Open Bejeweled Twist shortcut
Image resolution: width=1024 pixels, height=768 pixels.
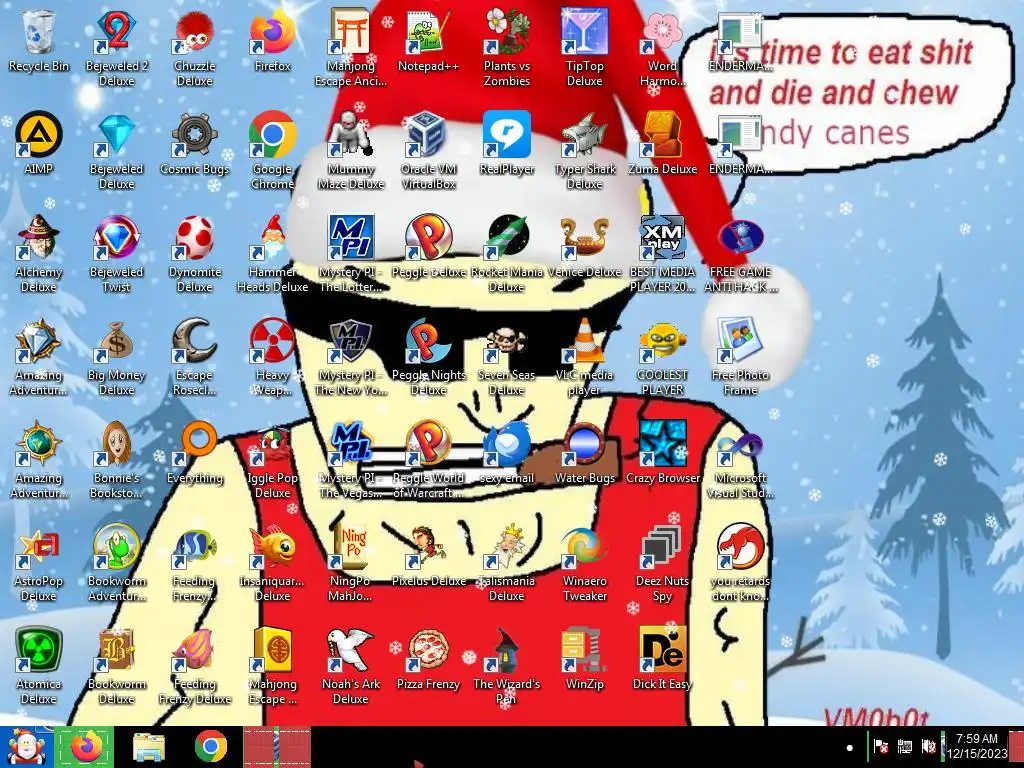click(x=116, y=255)
